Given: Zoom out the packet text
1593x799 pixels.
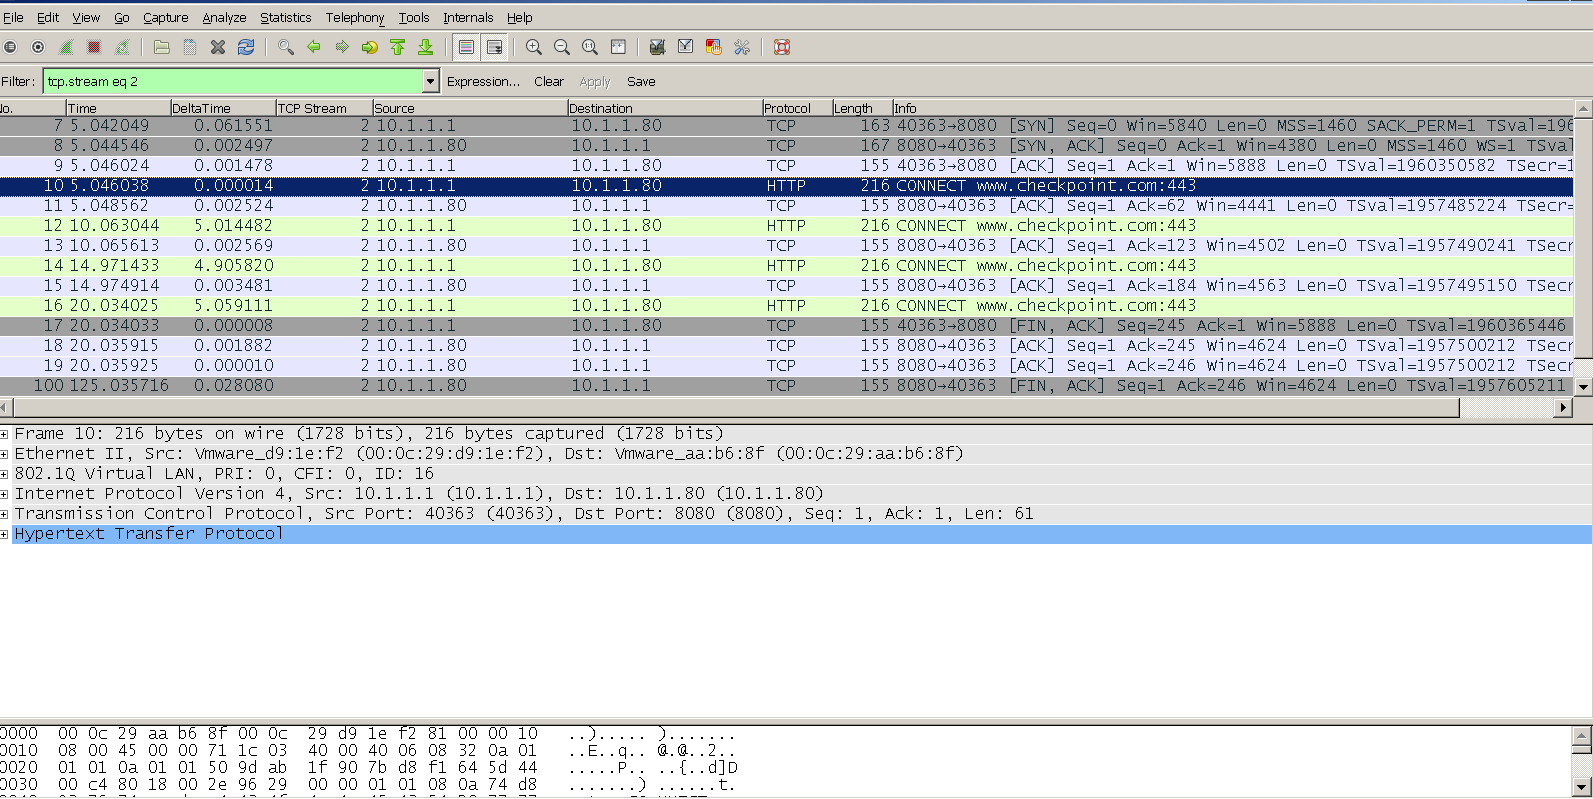Looking at the screenshot, I should point(562,47).
